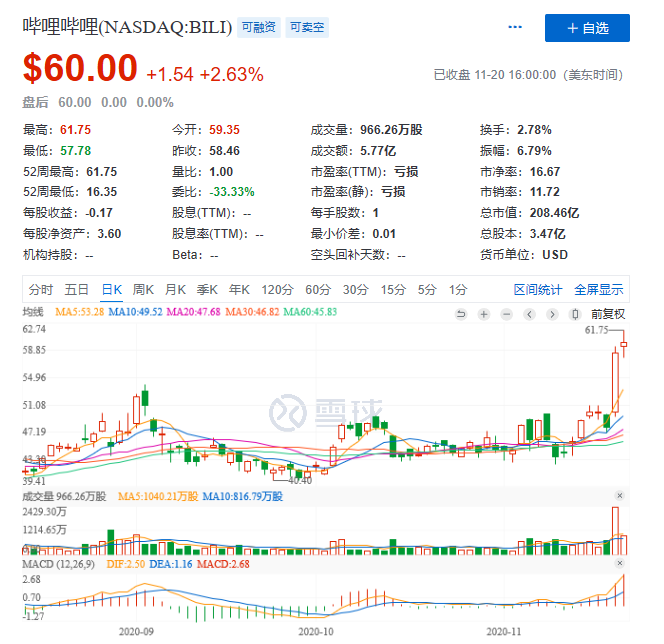This screenshot has width=664, height=644.
Task: Click the 均线 label
Action: pos(33,312)
